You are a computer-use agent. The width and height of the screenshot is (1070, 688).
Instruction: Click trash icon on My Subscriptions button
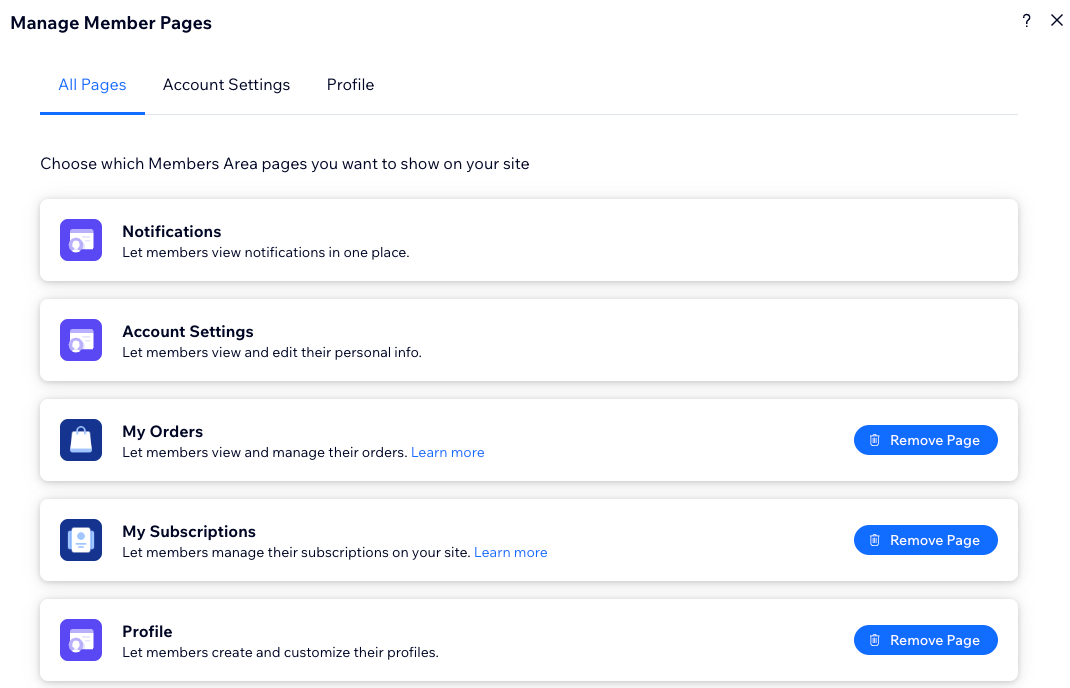pyautogui.click(x=875, y=540)
